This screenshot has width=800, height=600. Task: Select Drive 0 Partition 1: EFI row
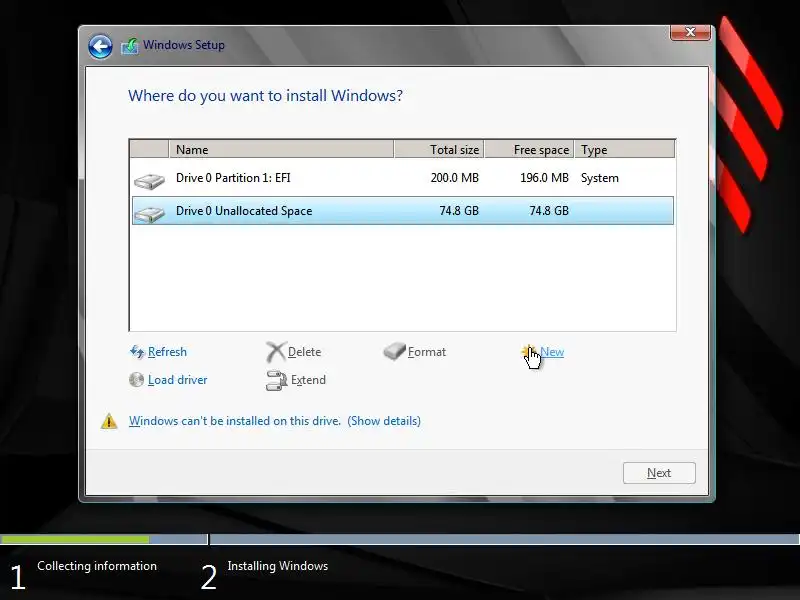coord(403,178)
